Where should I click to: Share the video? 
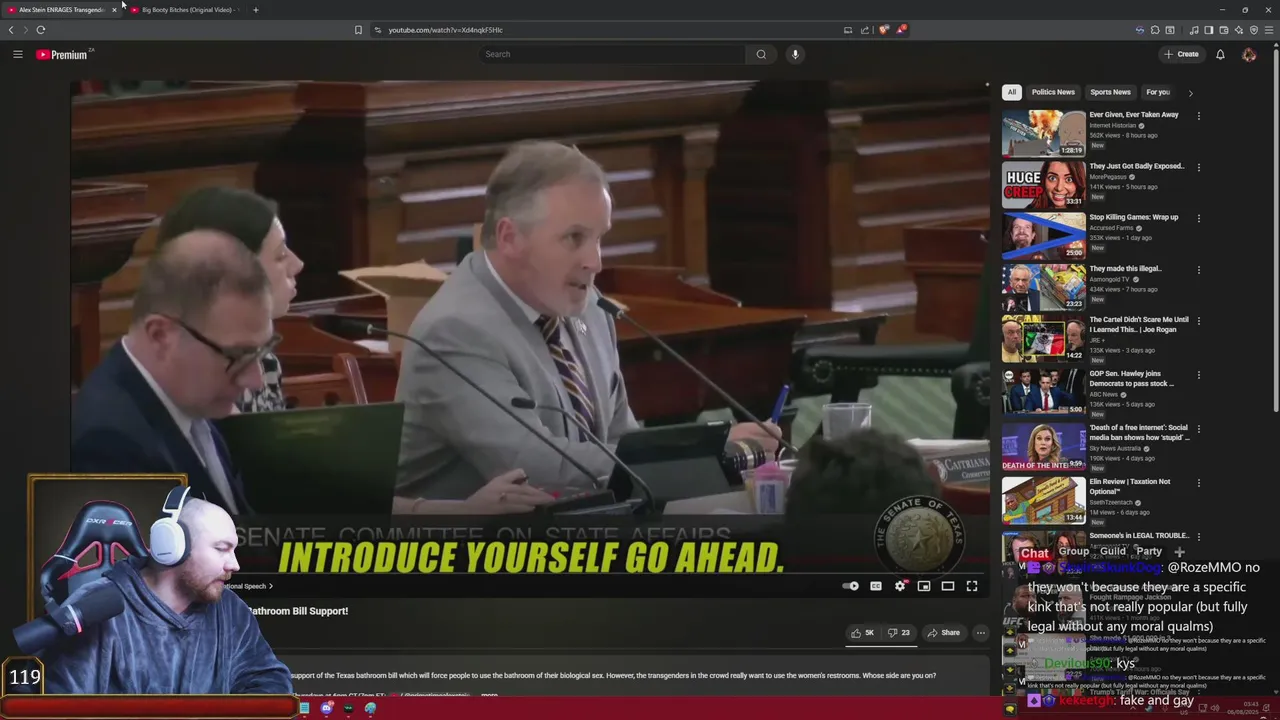click(943, 633)
